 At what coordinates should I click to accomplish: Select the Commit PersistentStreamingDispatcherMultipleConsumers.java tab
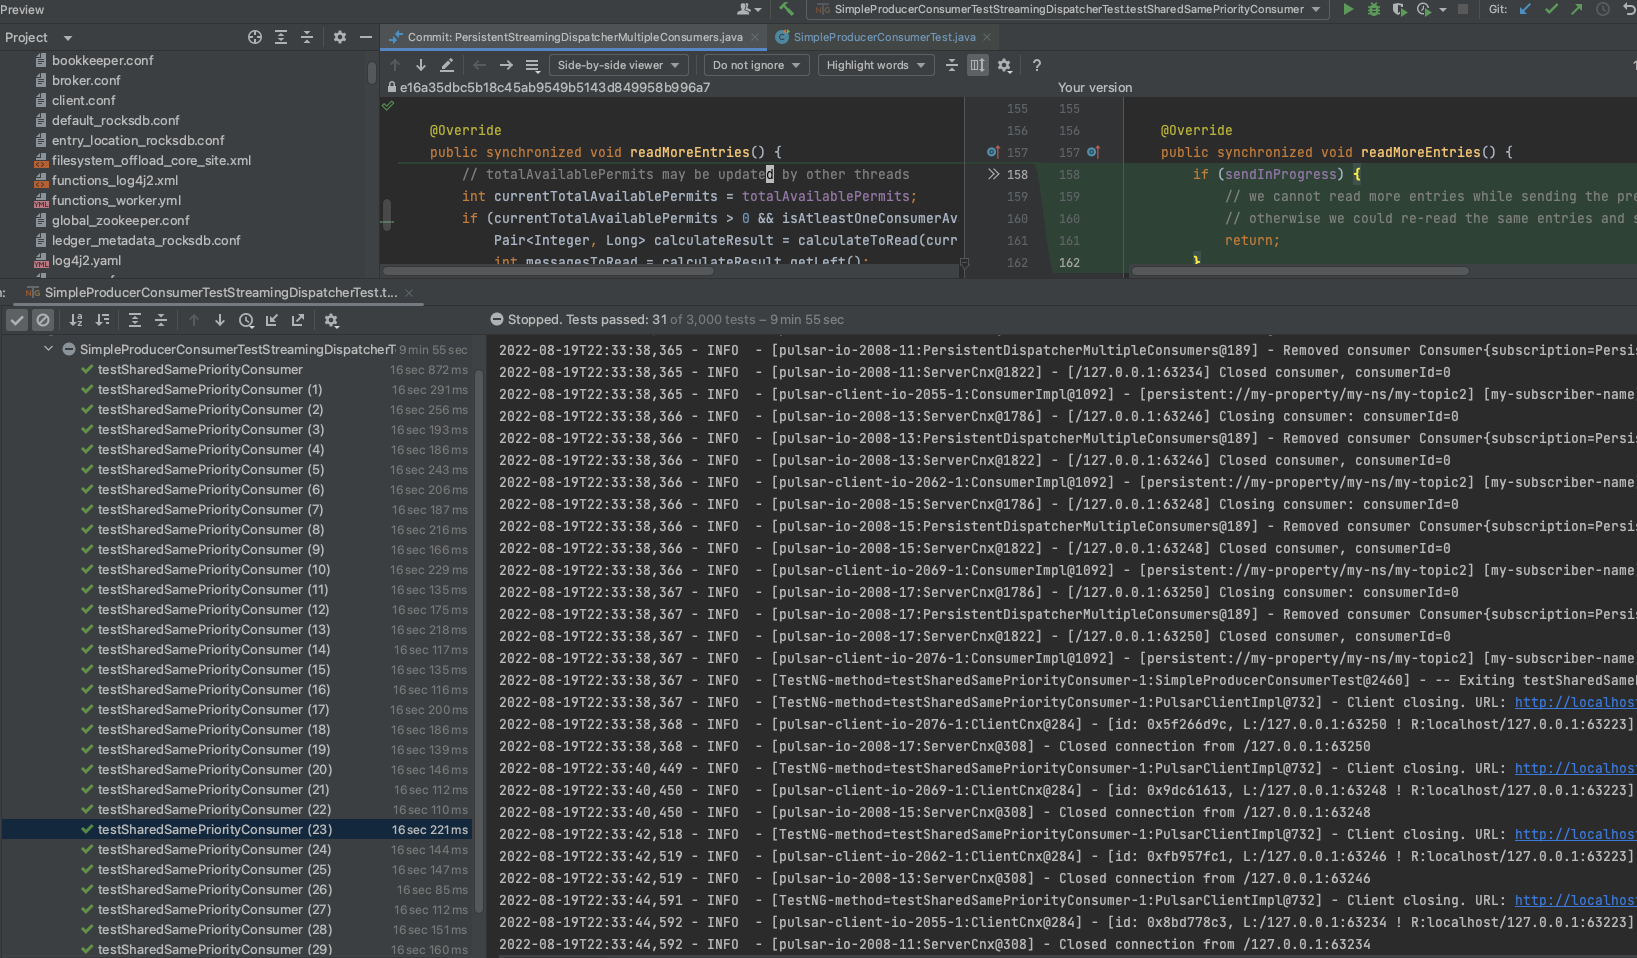[575, 37]
